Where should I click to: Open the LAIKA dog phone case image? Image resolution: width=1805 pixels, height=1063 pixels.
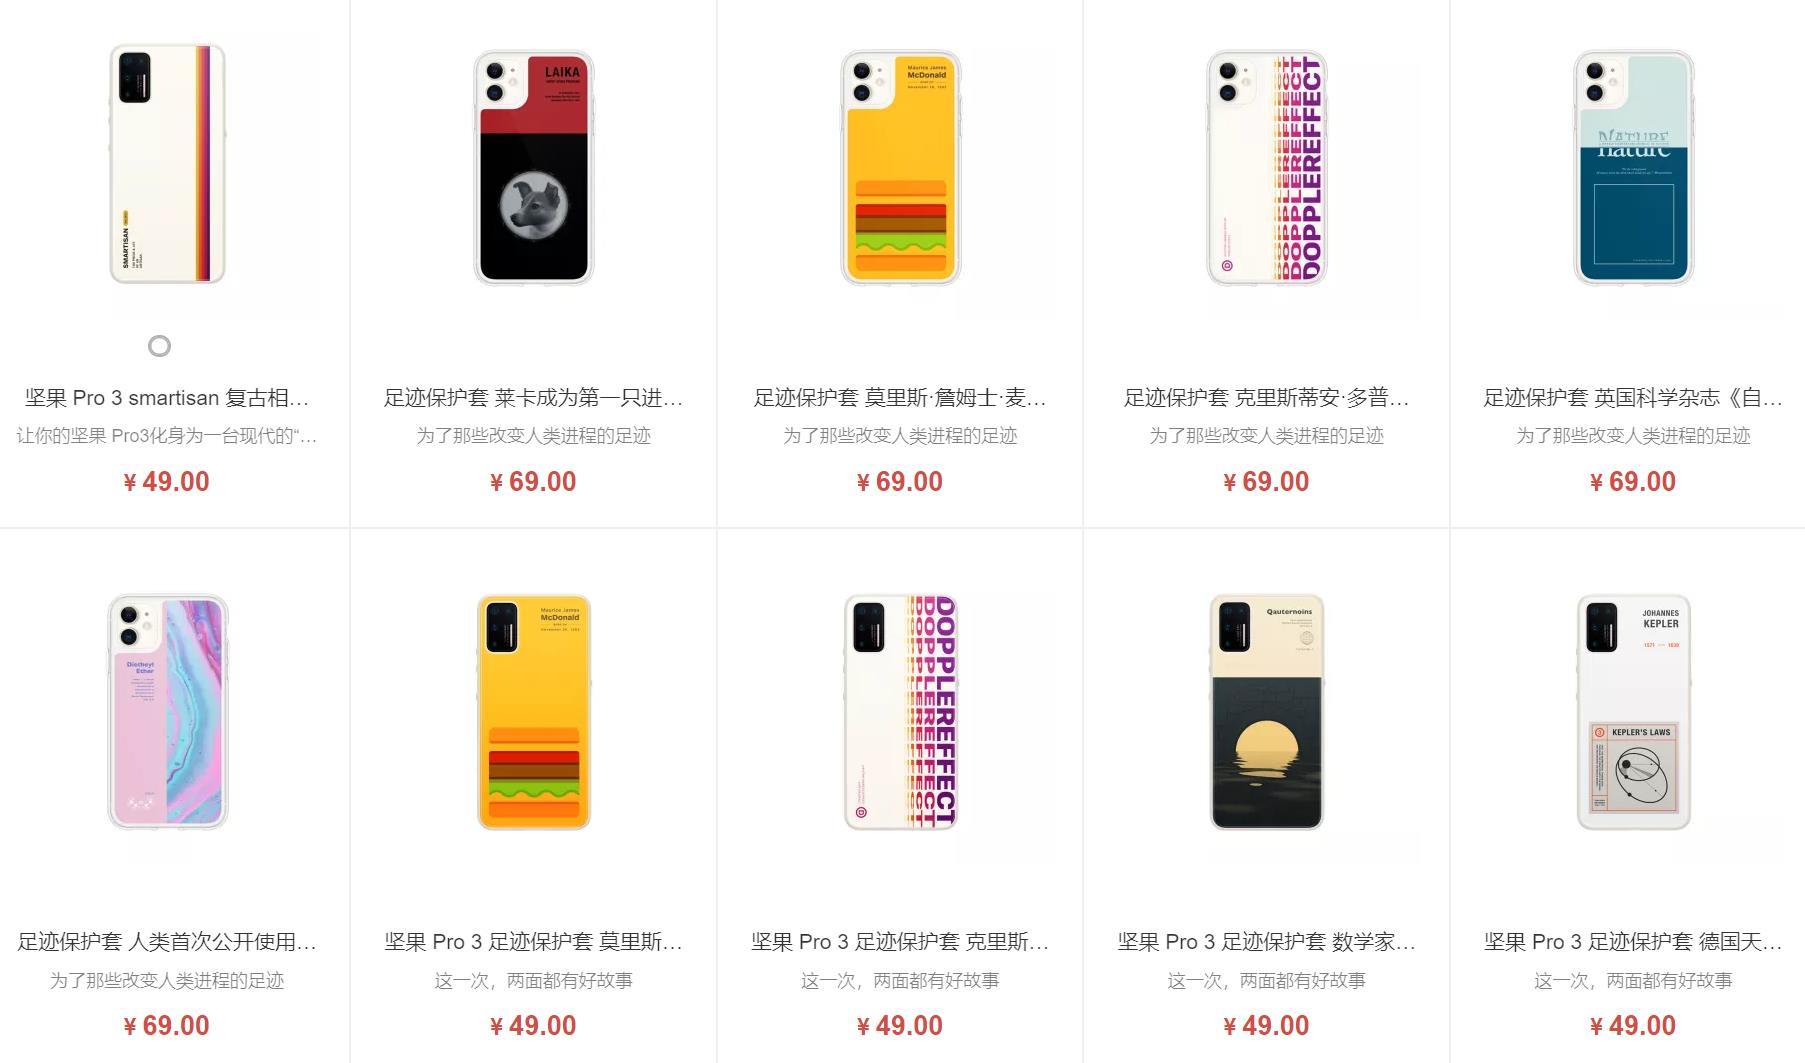(x=533, y=167)
